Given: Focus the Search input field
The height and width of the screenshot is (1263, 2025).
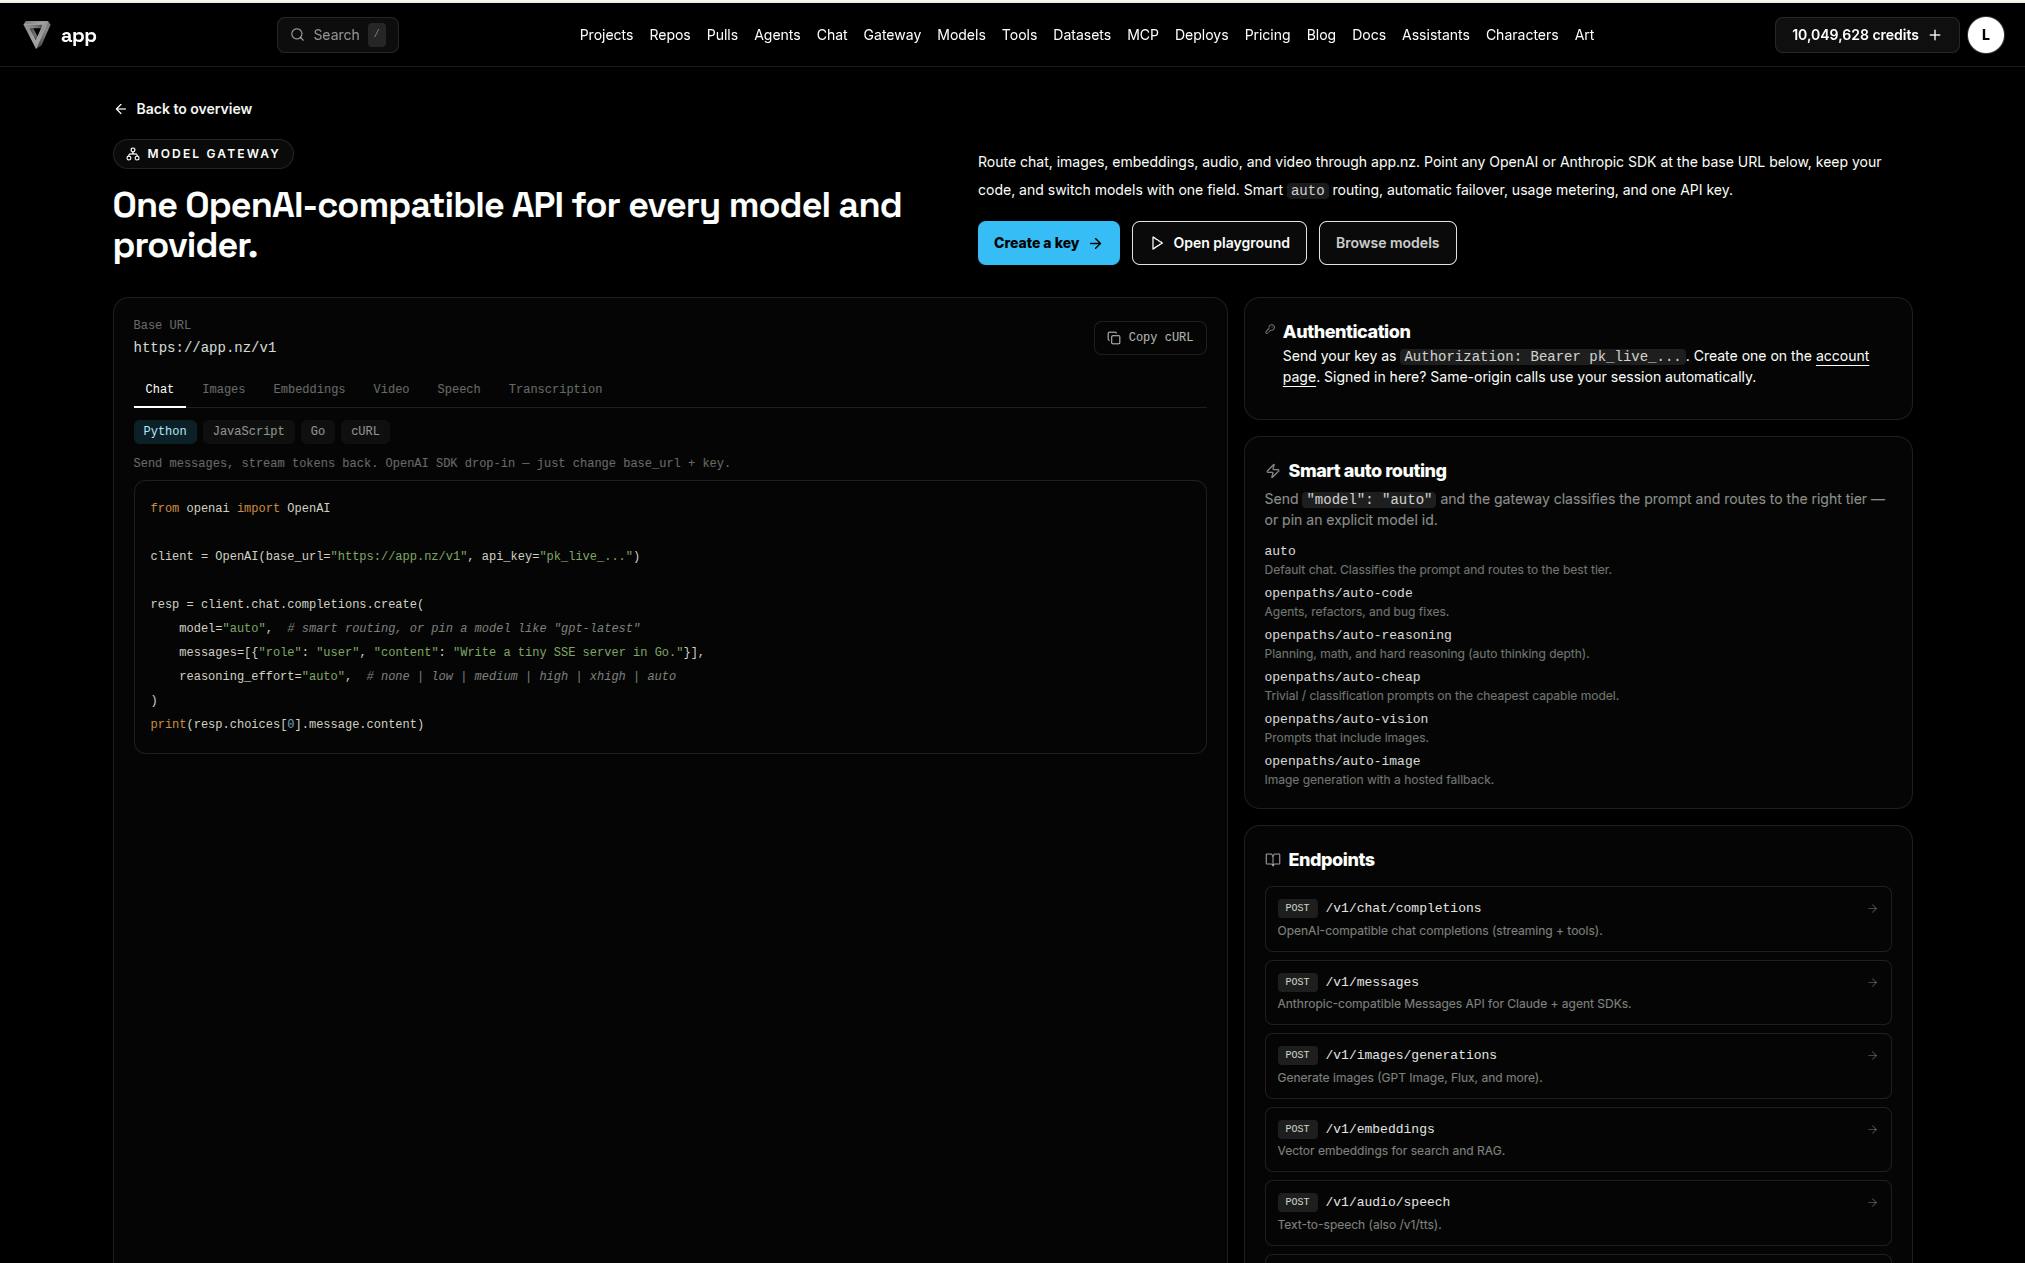Looking at the screenshot, I should tap(338, 35).
